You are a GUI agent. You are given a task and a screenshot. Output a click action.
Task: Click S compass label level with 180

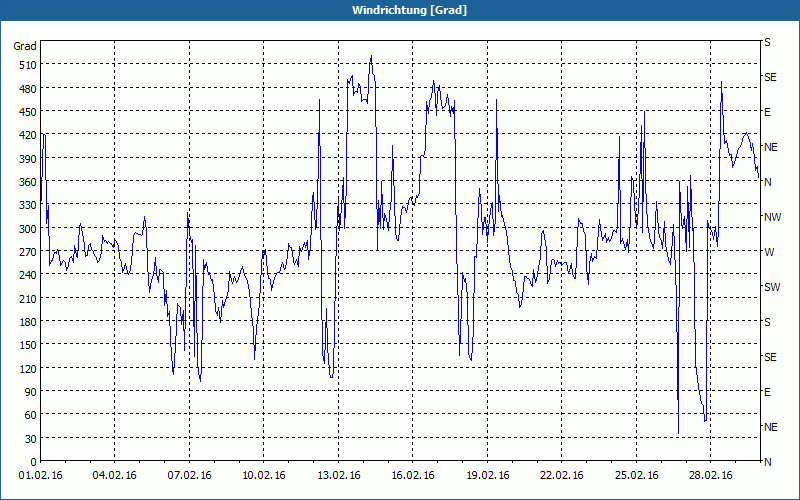coord(767,322)
